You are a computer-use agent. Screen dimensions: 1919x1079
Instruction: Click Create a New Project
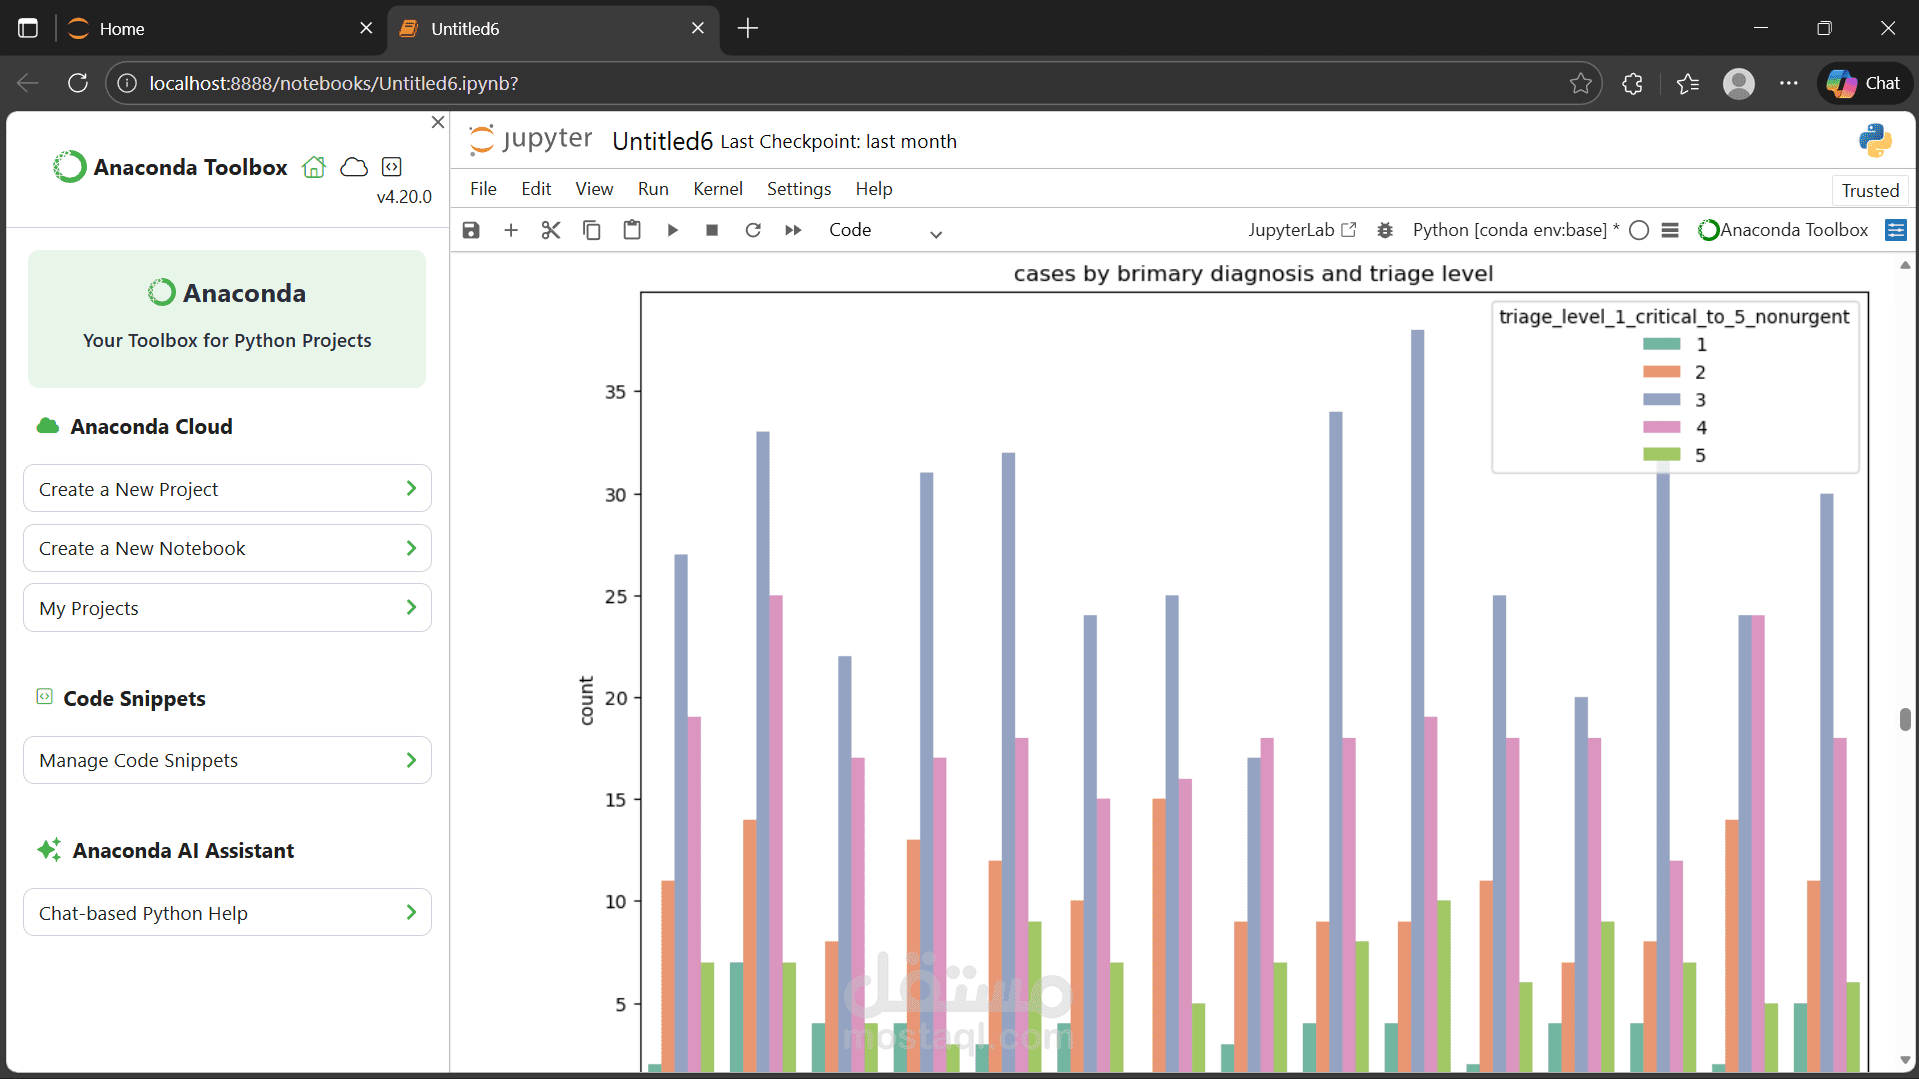[227, 489]
